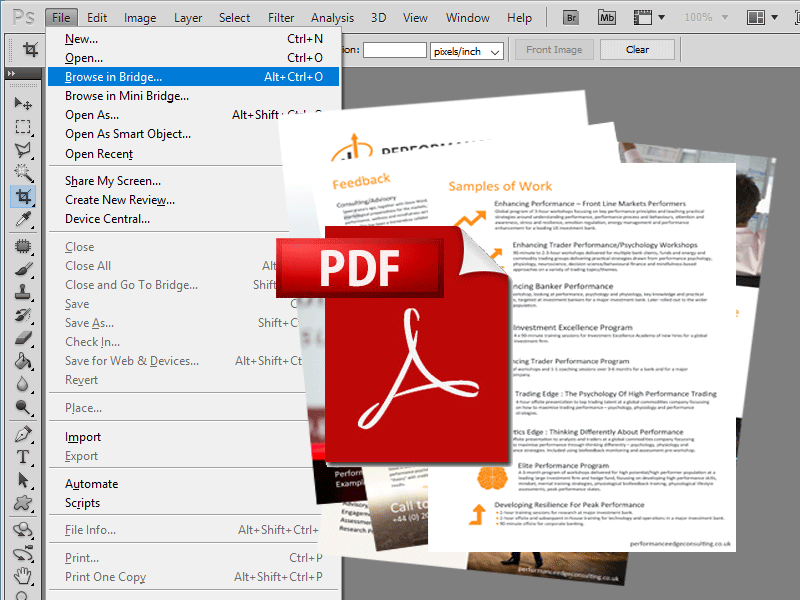Click the resolution input field
800x600 pixels.
(x=395, y=49)
